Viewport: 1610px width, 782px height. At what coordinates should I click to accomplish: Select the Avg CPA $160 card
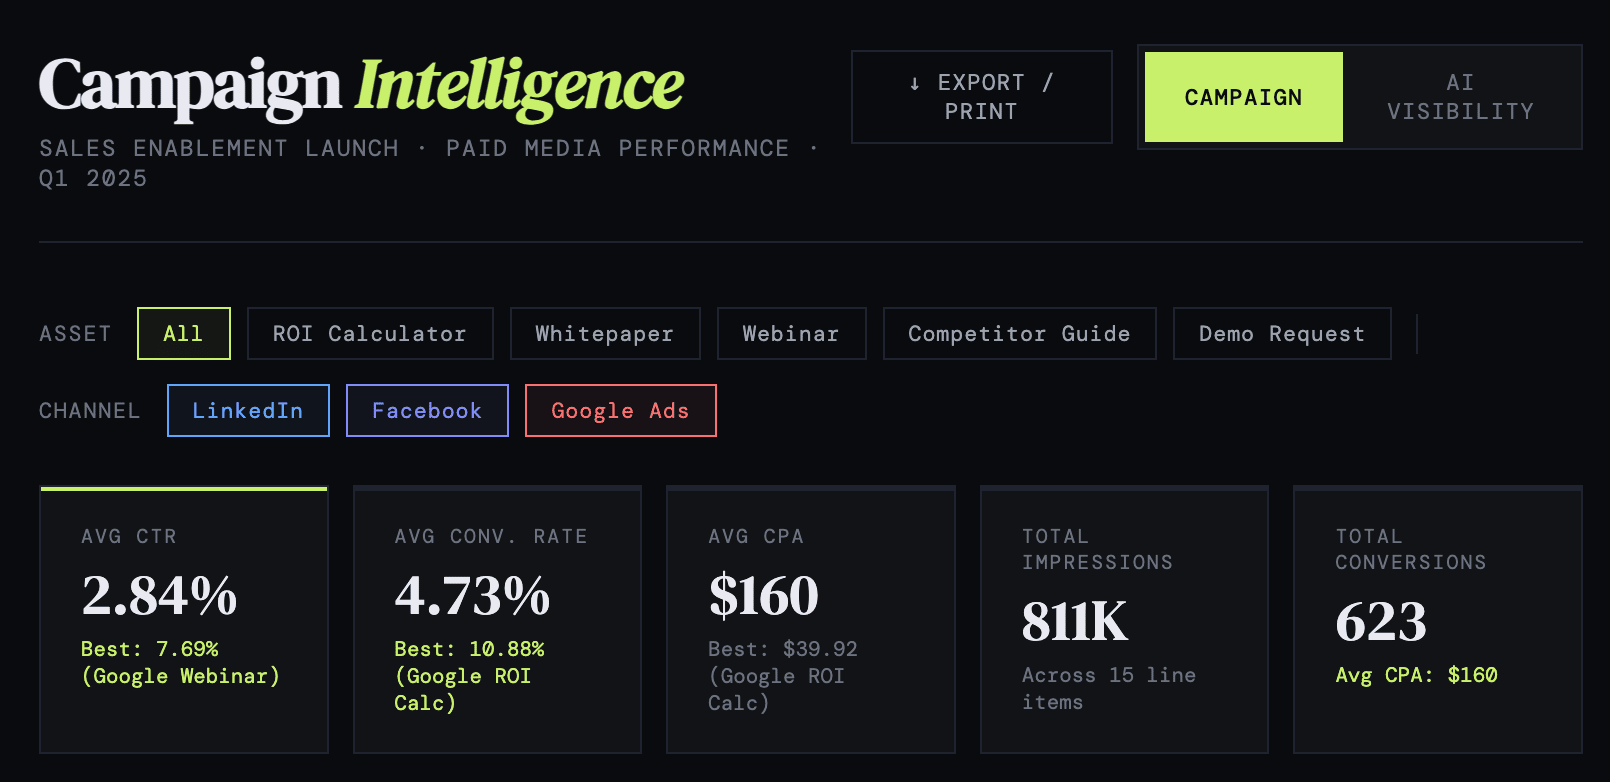coord(810,619)
